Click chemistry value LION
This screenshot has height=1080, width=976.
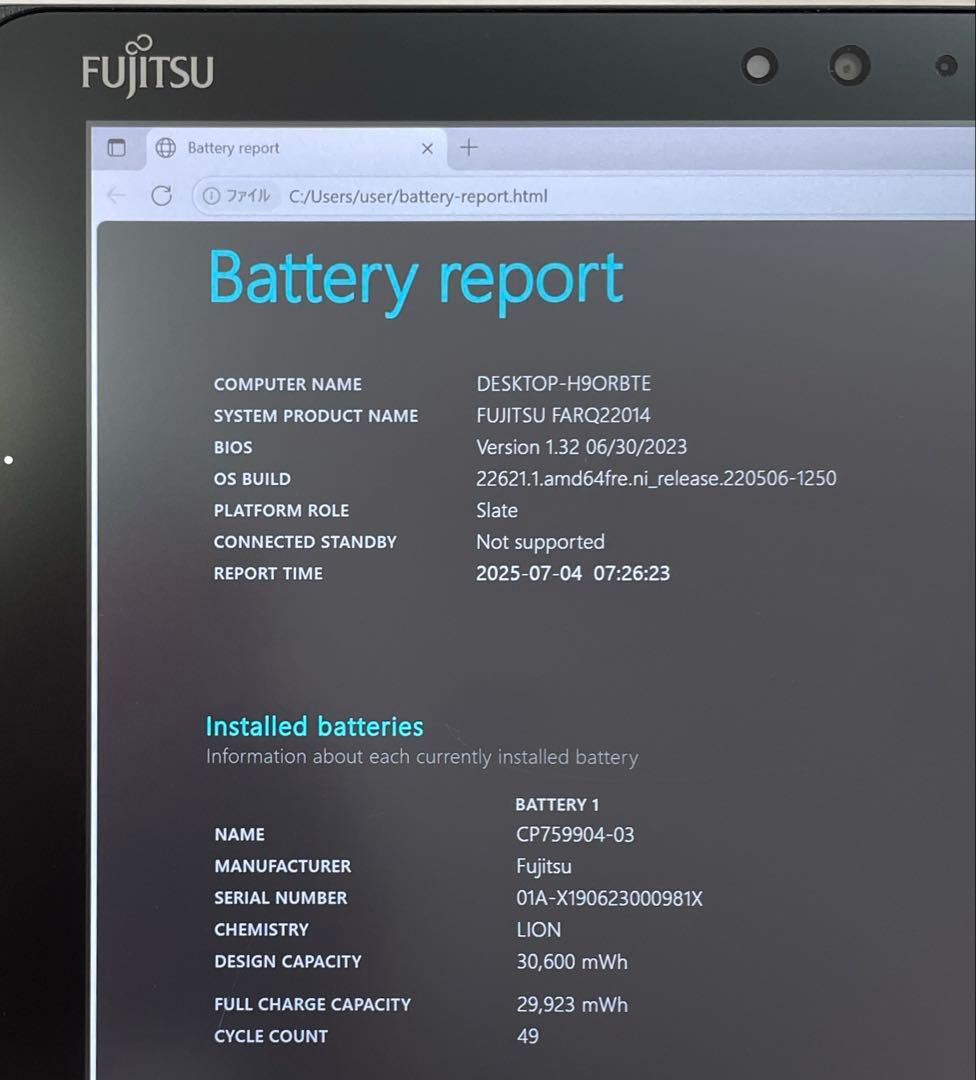tap(539, 930)
